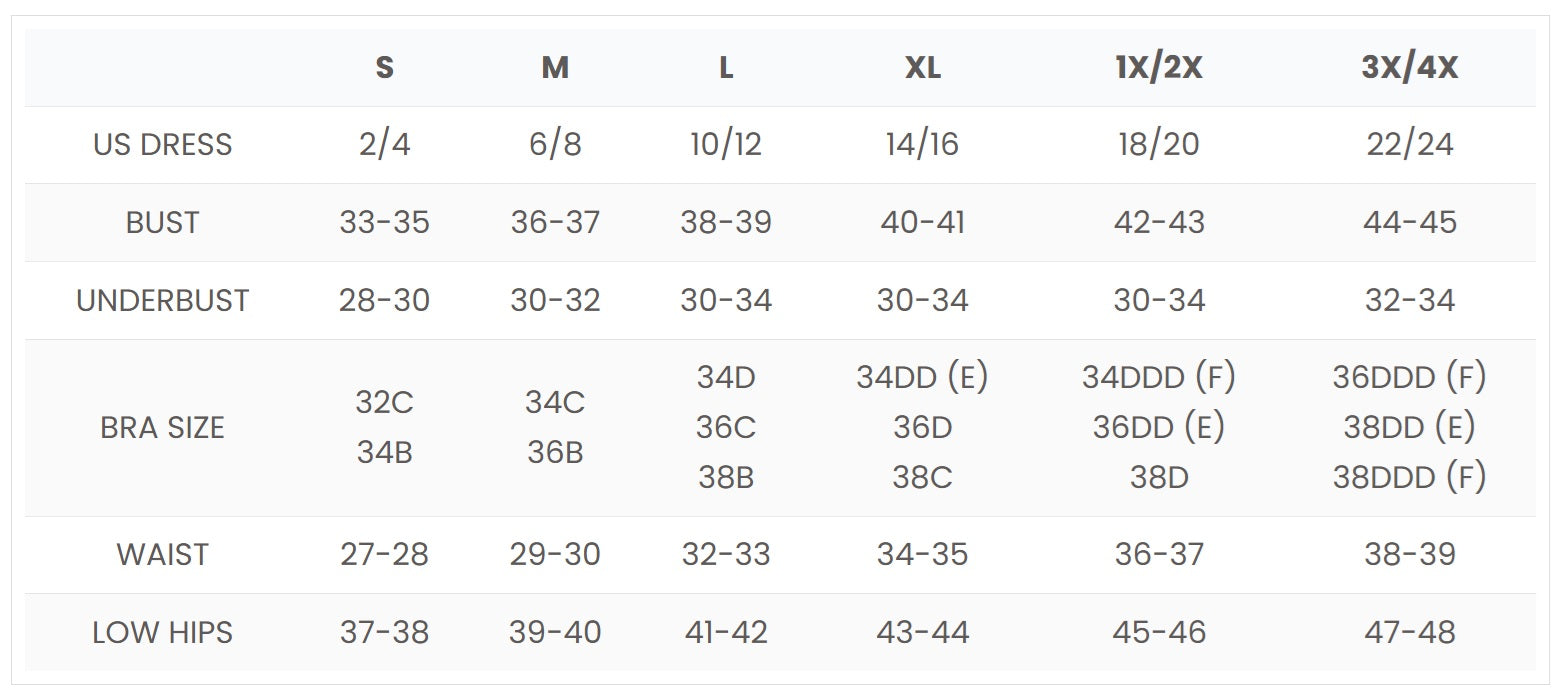Image resolution: width=1556 pixels, height=691 pixels.
Task: Click US dress size 10/12 cell
Action: point(726,145)
